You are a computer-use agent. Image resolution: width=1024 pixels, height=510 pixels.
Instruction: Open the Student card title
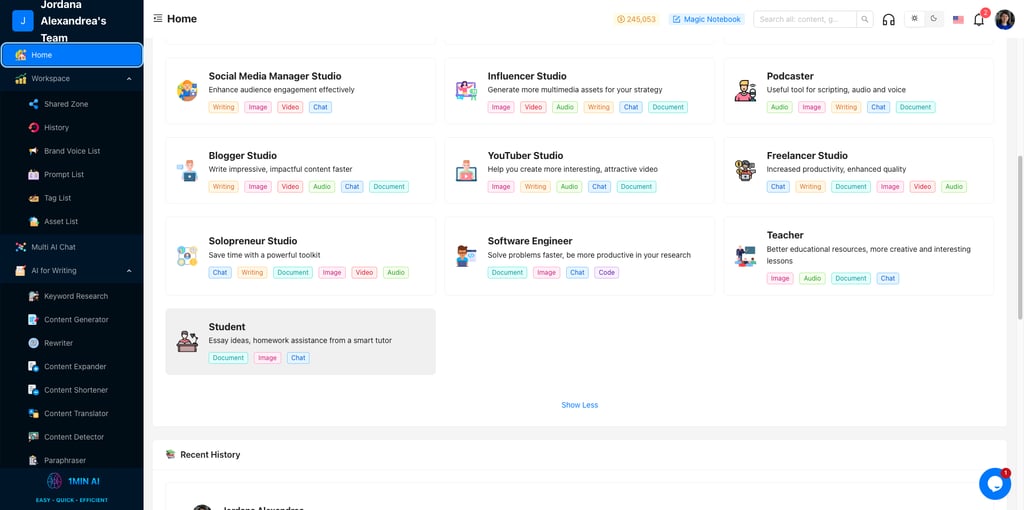pos(227,327)
